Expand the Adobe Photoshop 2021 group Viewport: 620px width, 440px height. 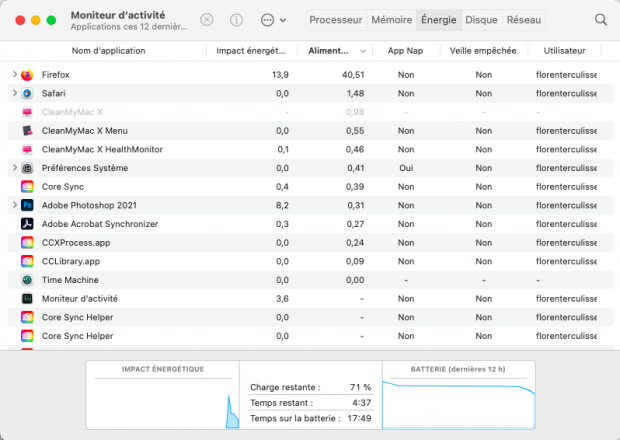tap(15, 205)
